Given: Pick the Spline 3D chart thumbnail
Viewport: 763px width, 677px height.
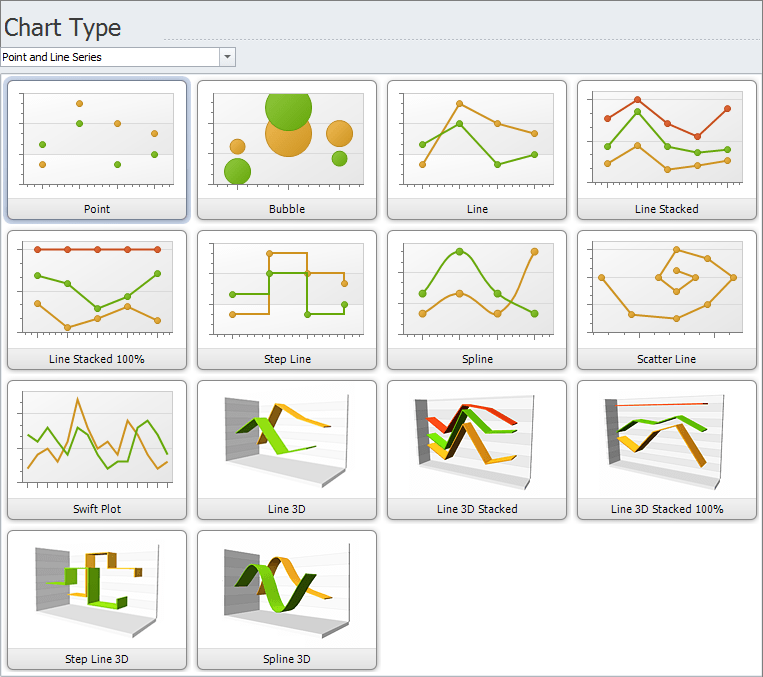Looking at the screenshot, I should pyautogui.click(x=287, y=589).
